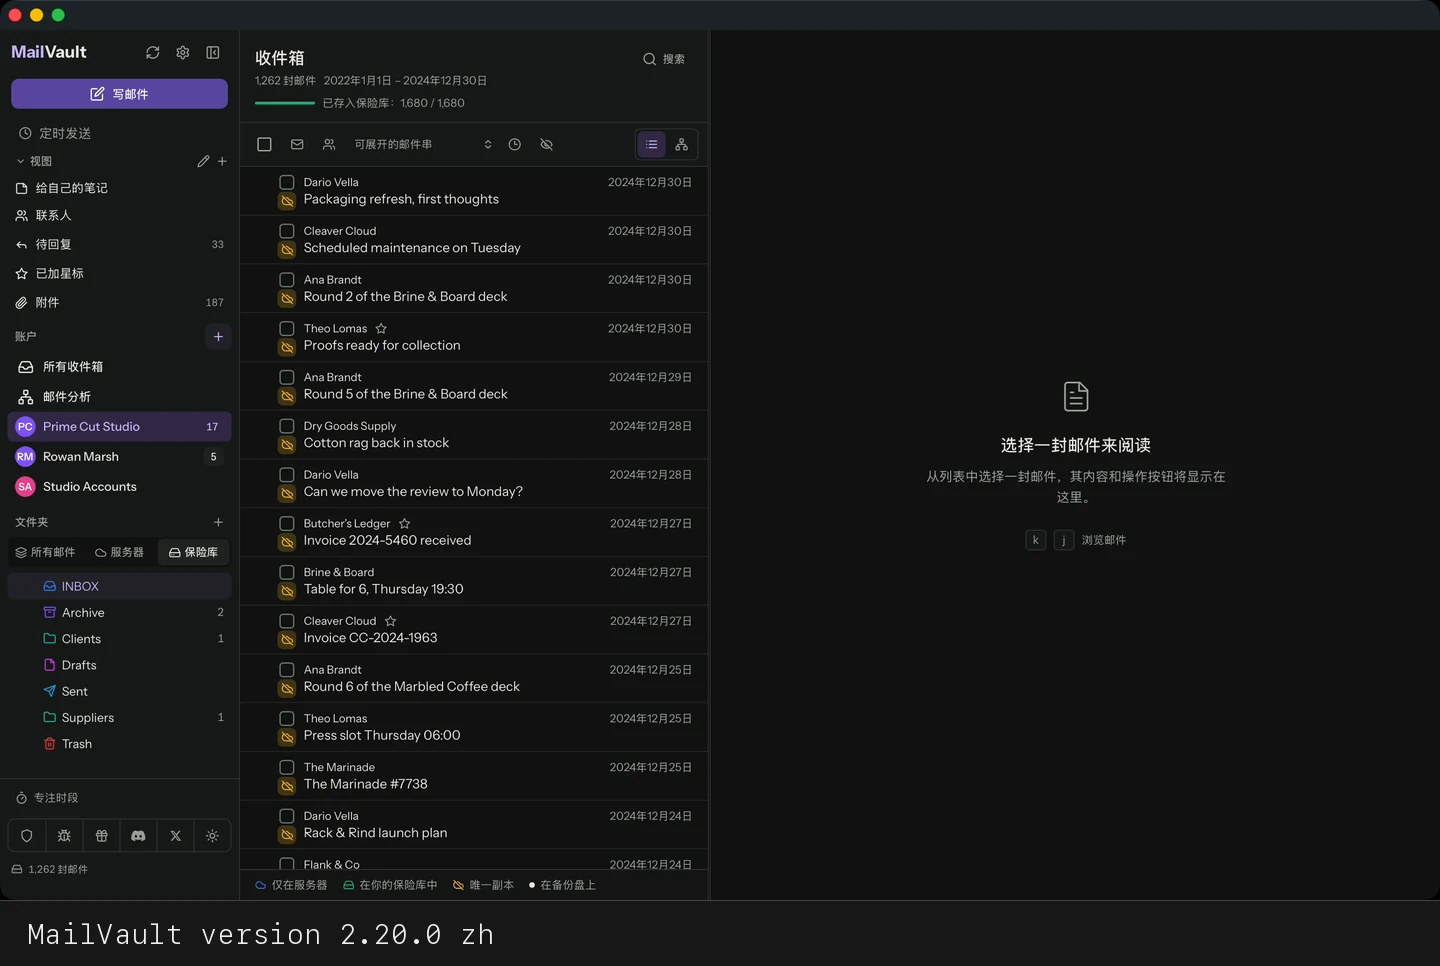Check the Scheduled maintenance email checkbox
The image size is (1440, 966).
click(x=287, y=231)
